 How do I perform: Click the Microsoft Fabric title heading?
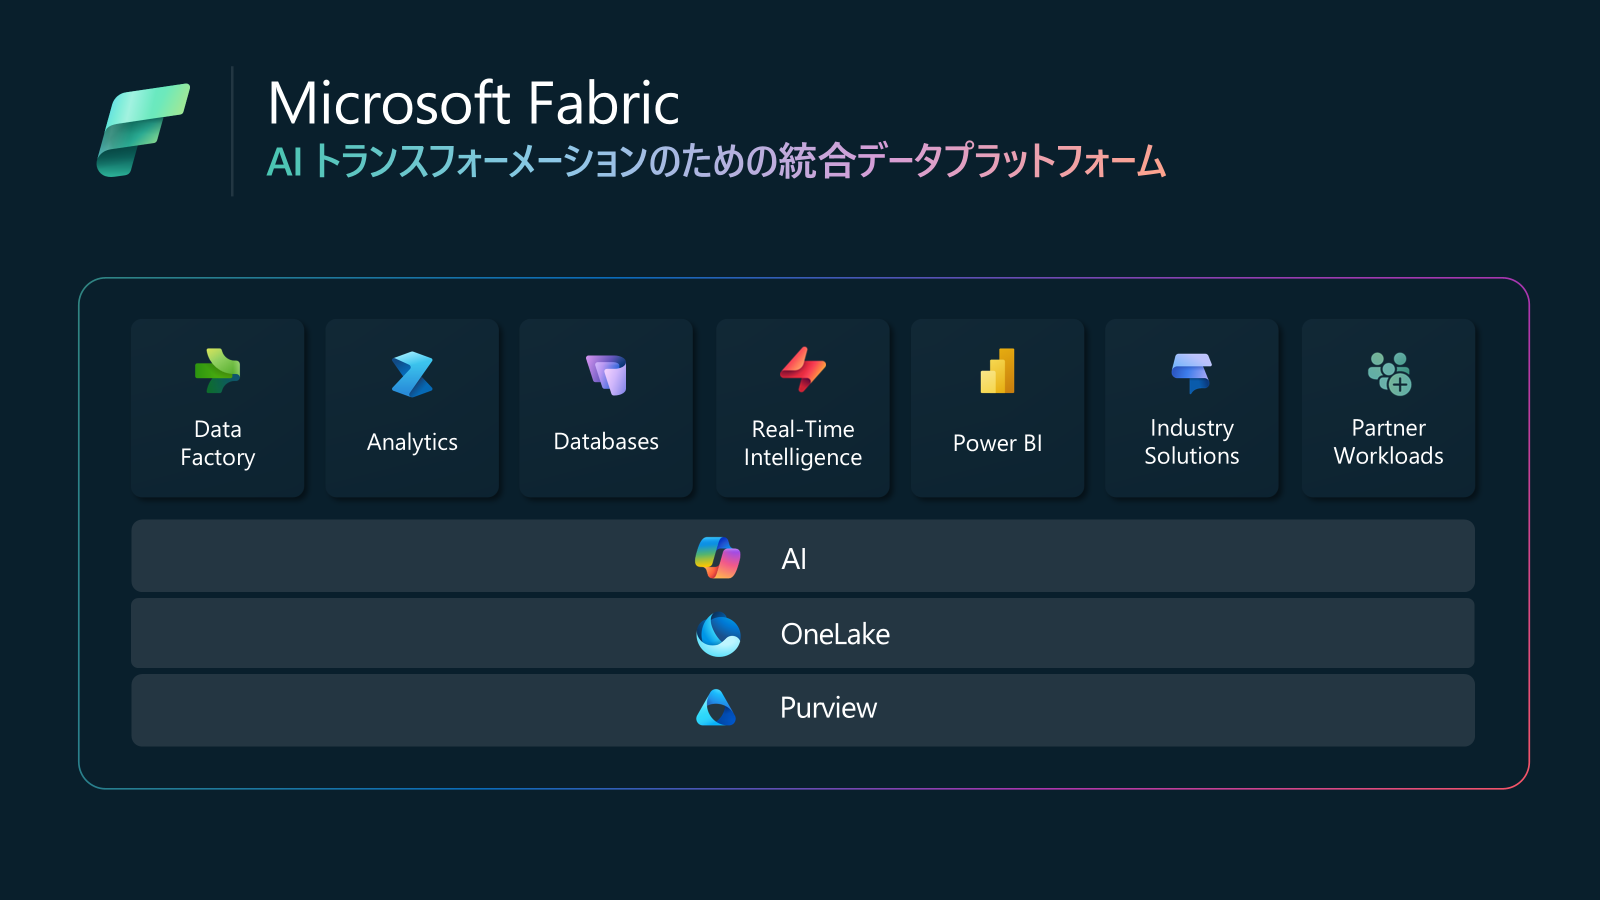(x=474, y=103)
